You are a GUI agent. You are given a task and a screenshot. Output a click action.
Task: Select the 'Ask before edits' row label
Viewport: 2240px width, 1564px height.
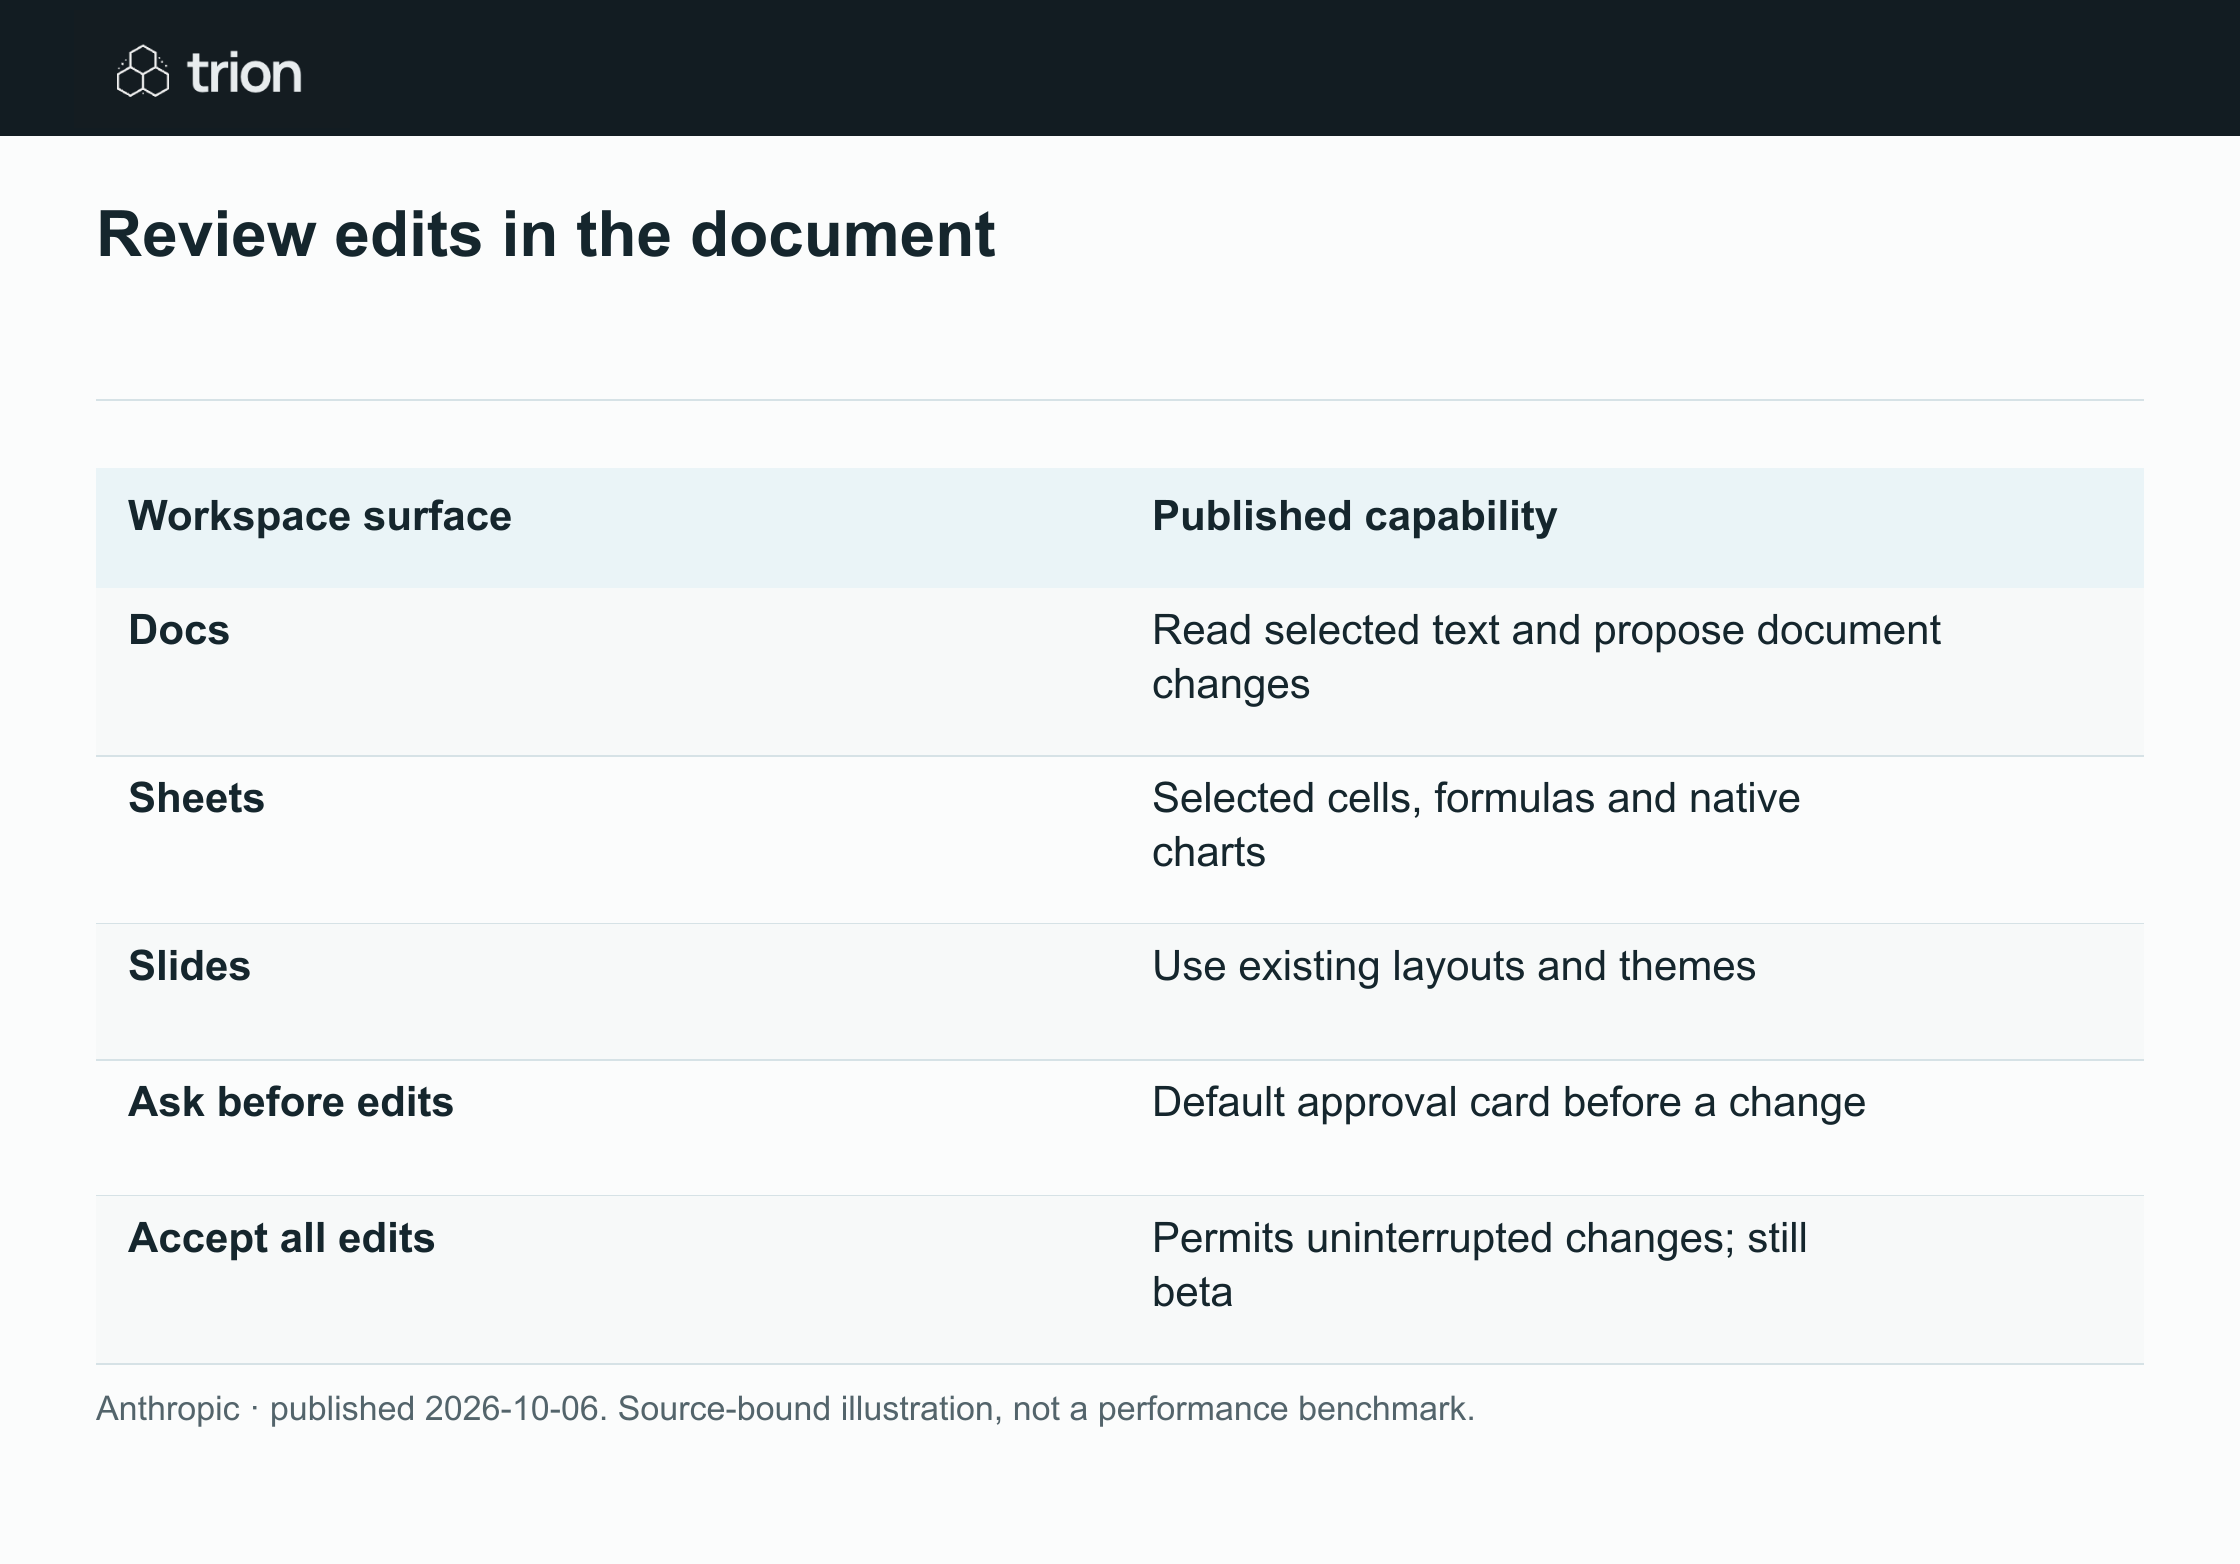click(x=291, y=1102)
